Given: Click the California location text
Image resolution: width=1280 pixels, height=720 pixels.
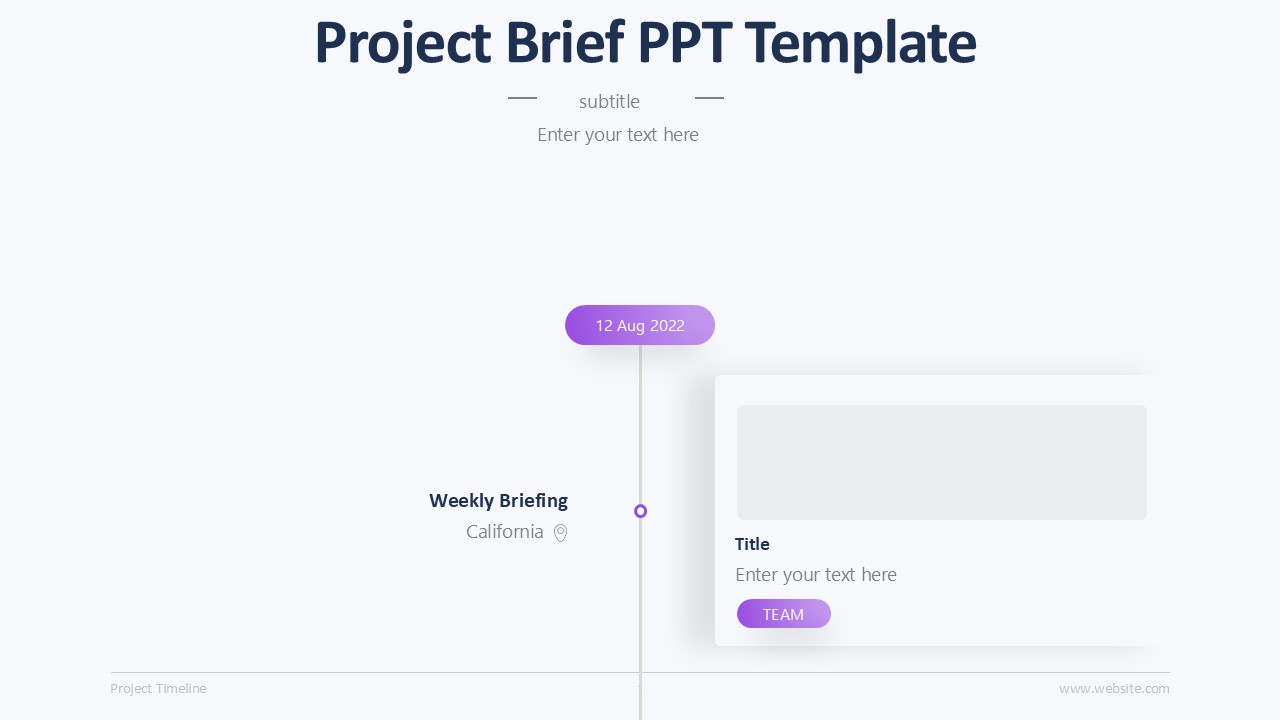Looking at the screenshot, I should [x=504, y=531].
